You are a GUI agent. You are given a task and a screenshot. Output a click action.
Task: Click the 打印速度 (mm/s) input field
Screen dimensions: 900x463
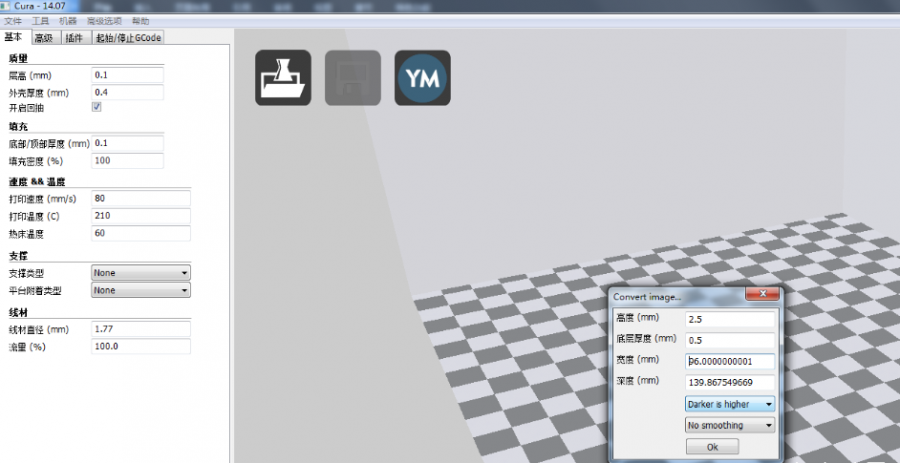coord(141,199)
